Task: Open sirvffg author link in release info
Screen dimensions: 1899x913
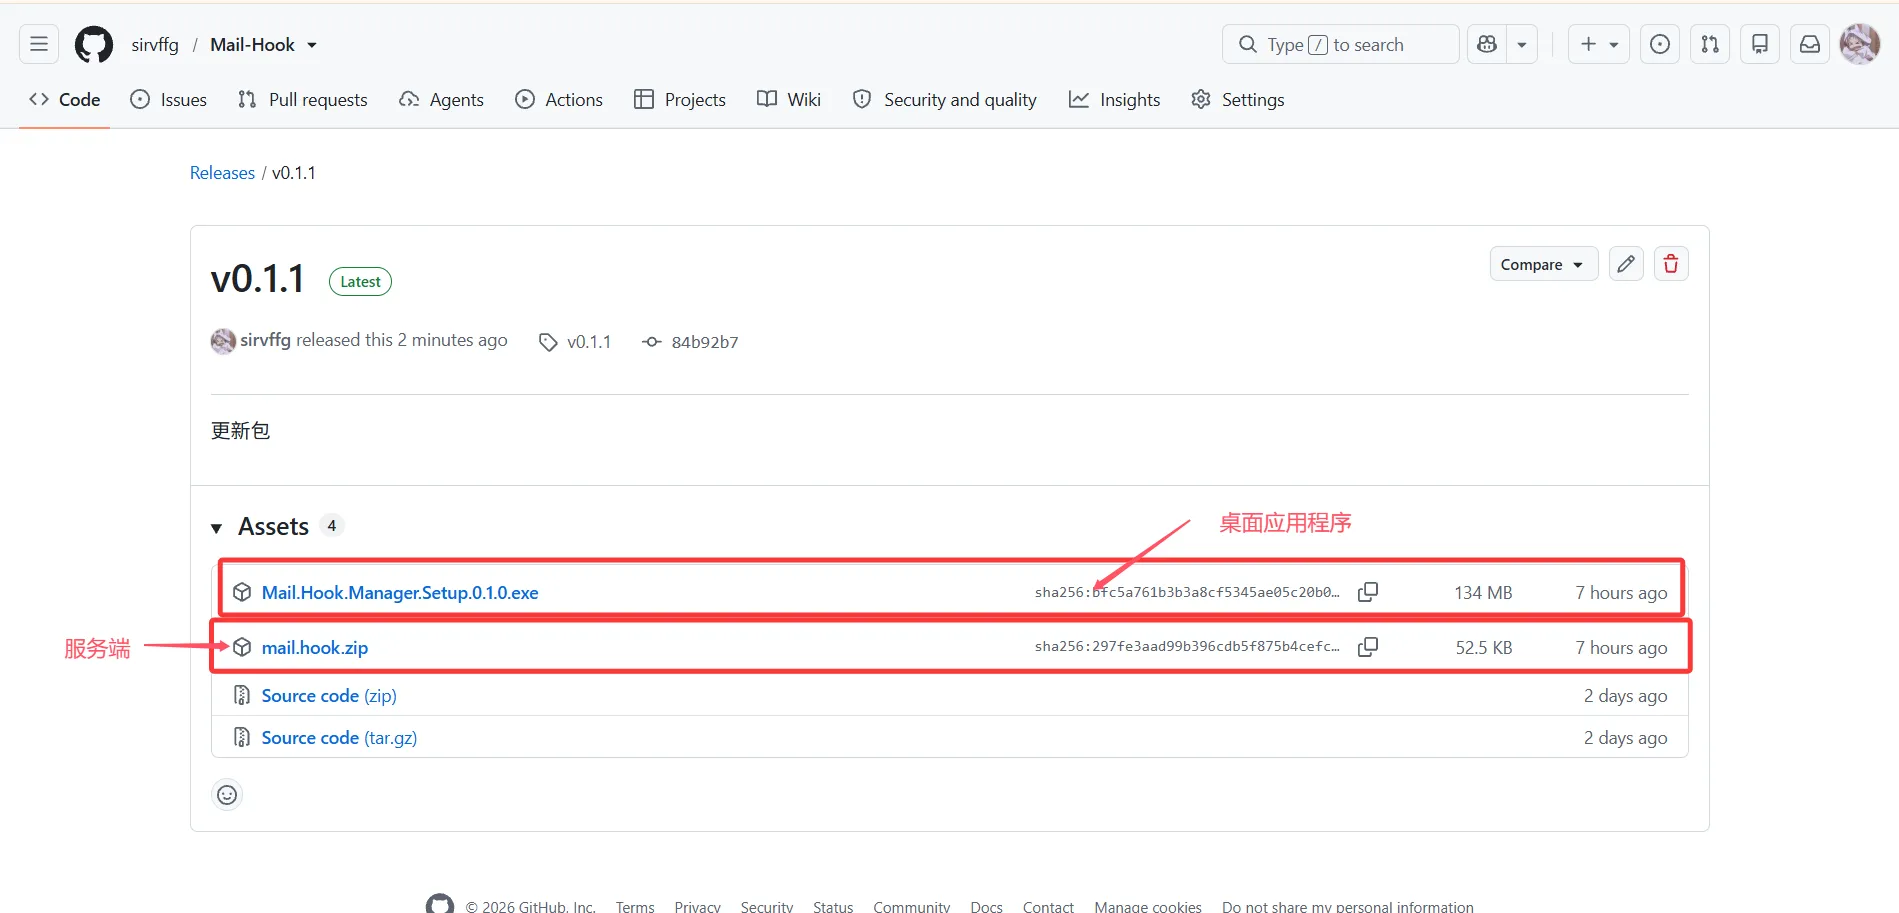Action: [x=265, y=340]
